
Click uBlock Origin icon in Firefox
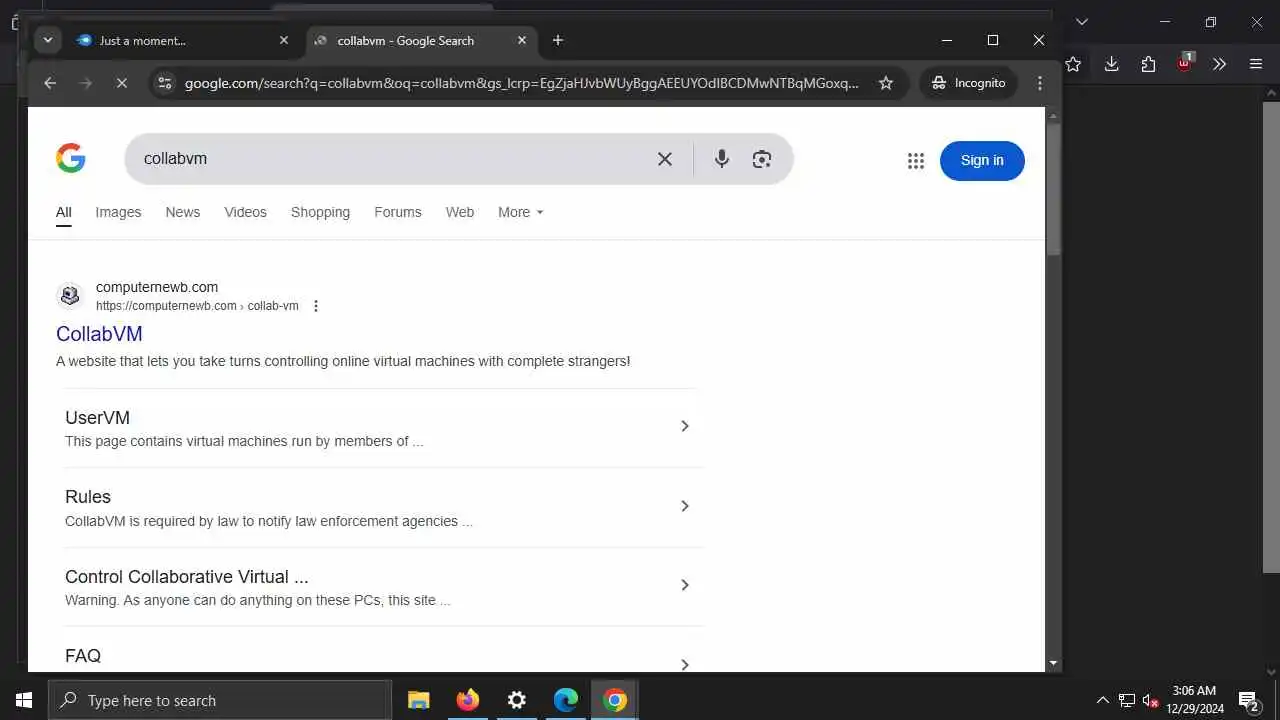pos(1184,63)
